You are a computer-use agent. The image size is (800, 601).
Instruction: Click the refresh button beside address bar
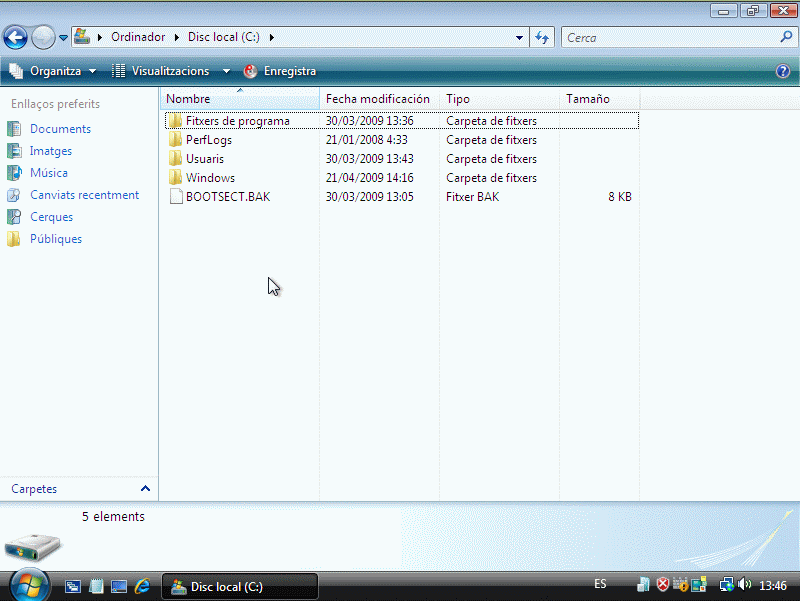click(x=542, y=38)
